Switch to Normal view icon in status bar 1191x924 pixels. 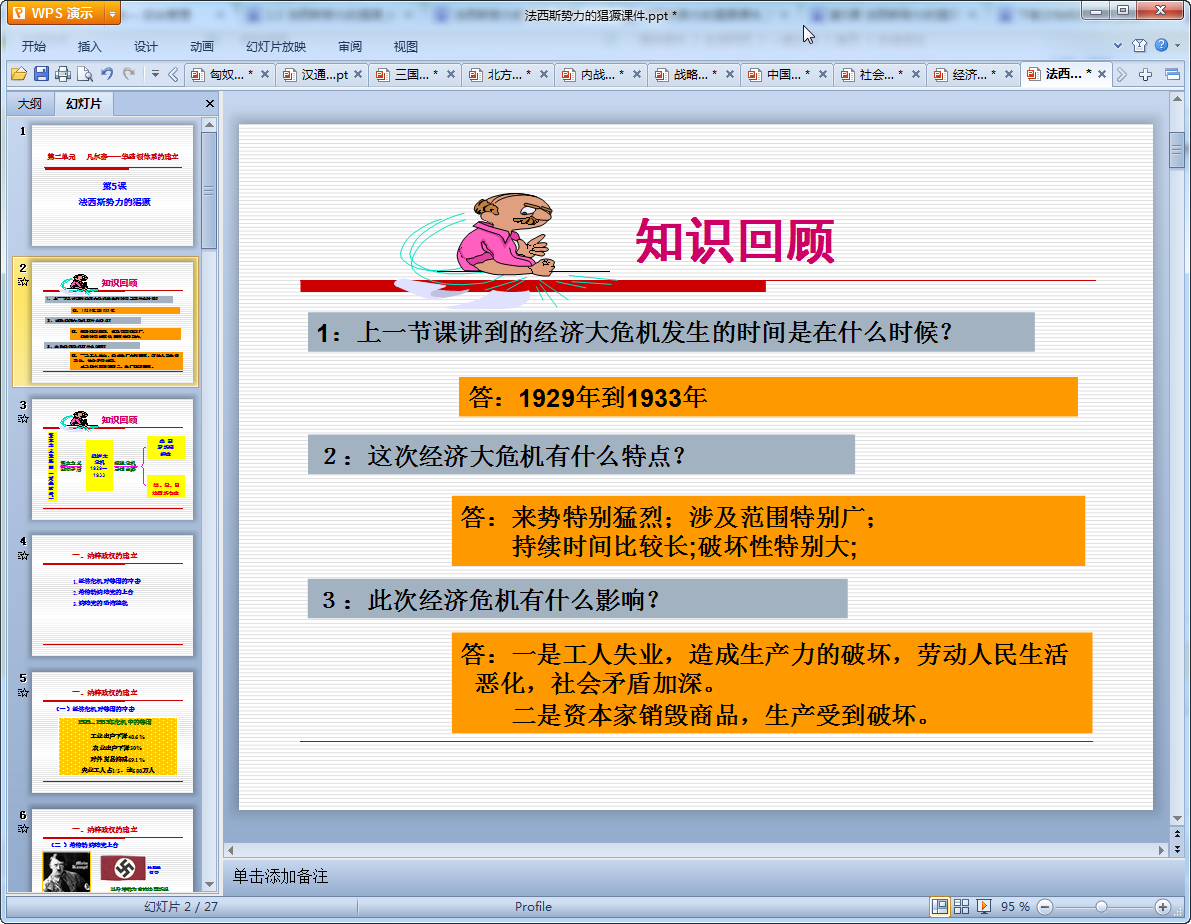[x=940, y=907]
